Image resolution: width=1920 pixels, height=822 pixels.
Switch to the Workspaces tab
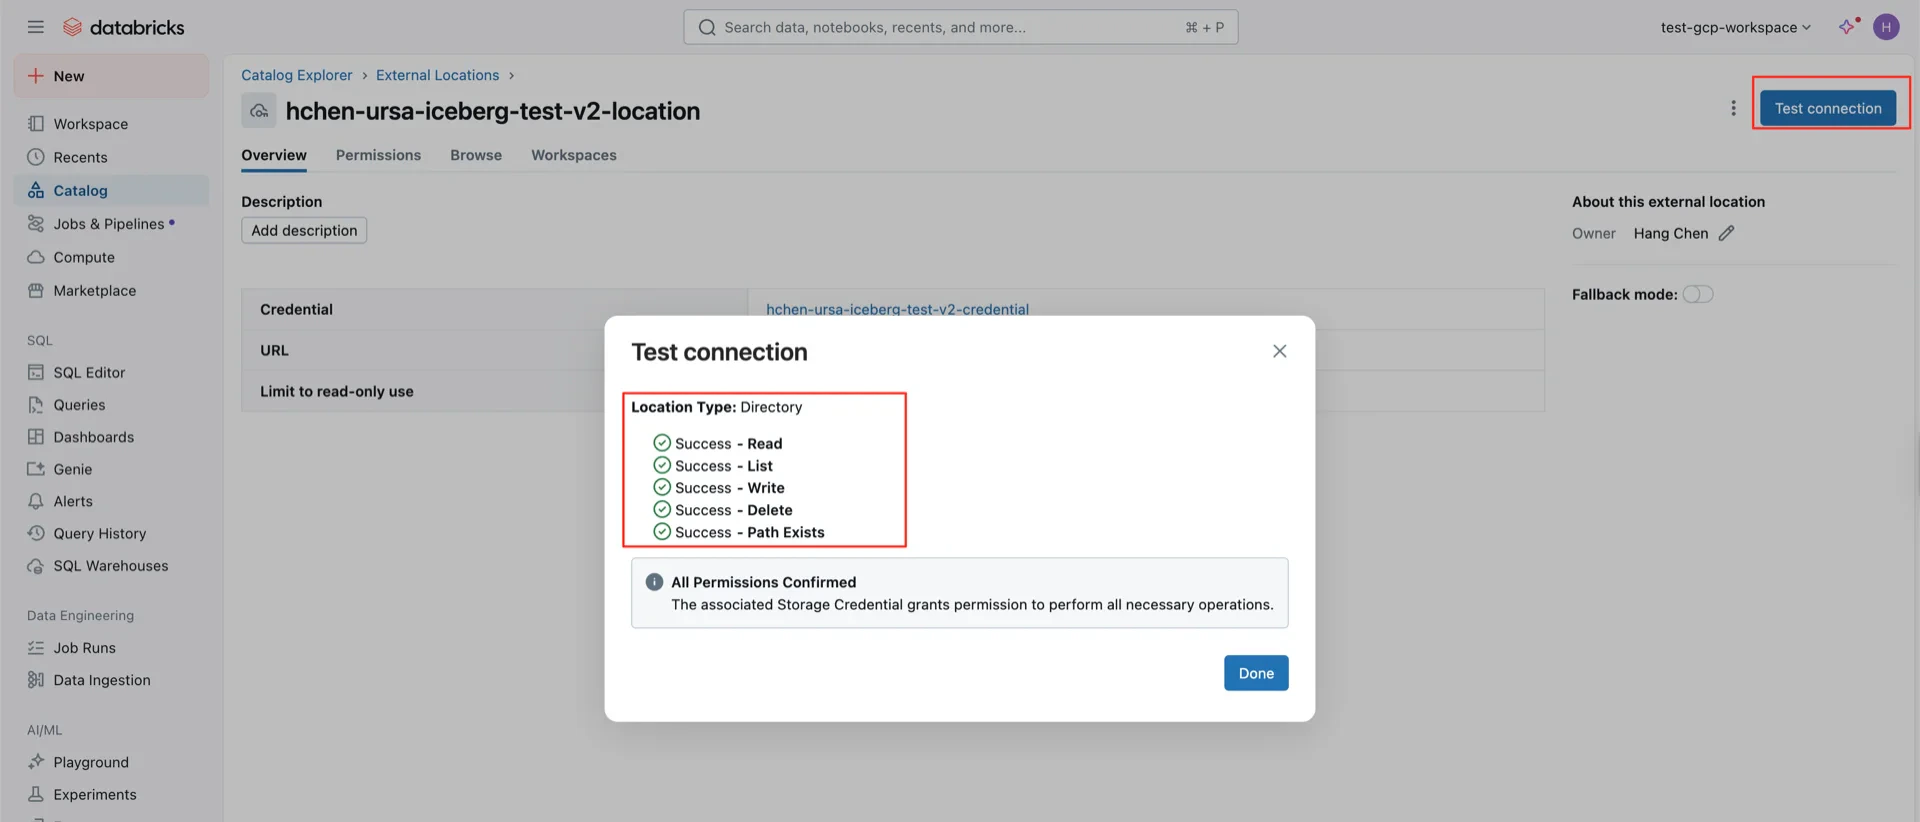point(574,155)
